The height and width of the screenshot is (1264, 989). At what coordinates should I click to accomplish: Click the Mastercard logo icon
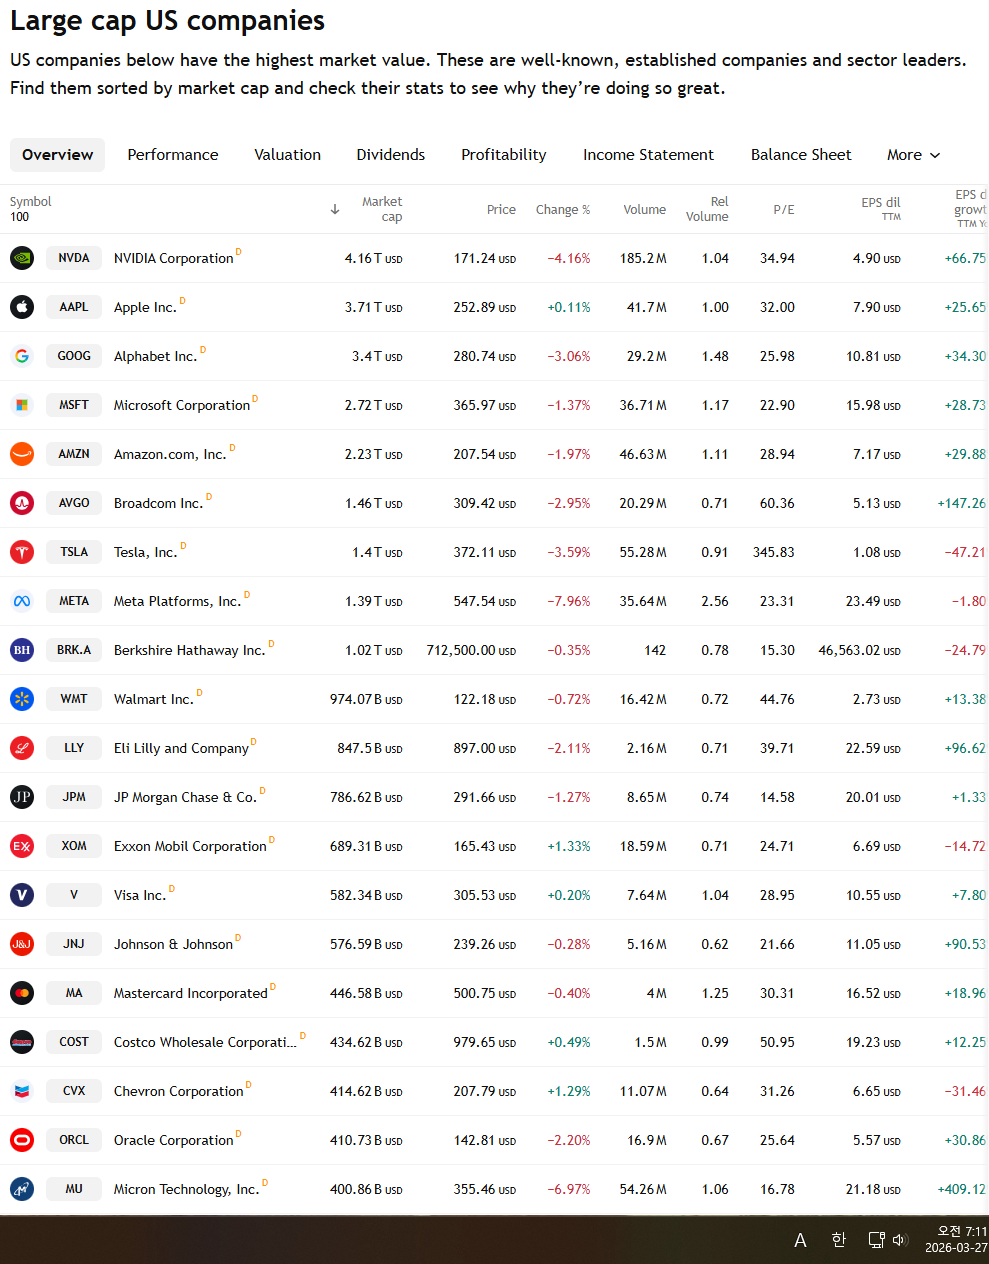22,993
